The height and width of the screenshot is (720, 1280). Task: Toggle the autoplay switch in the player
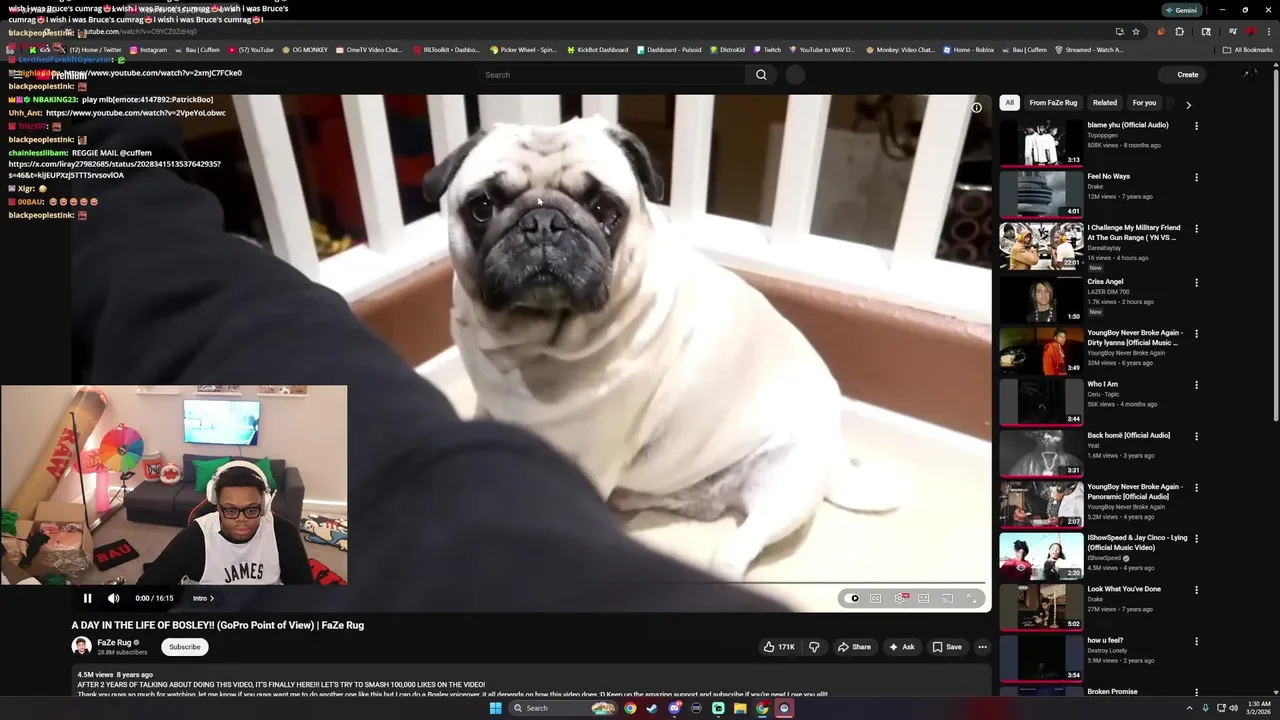coord(852,598)
